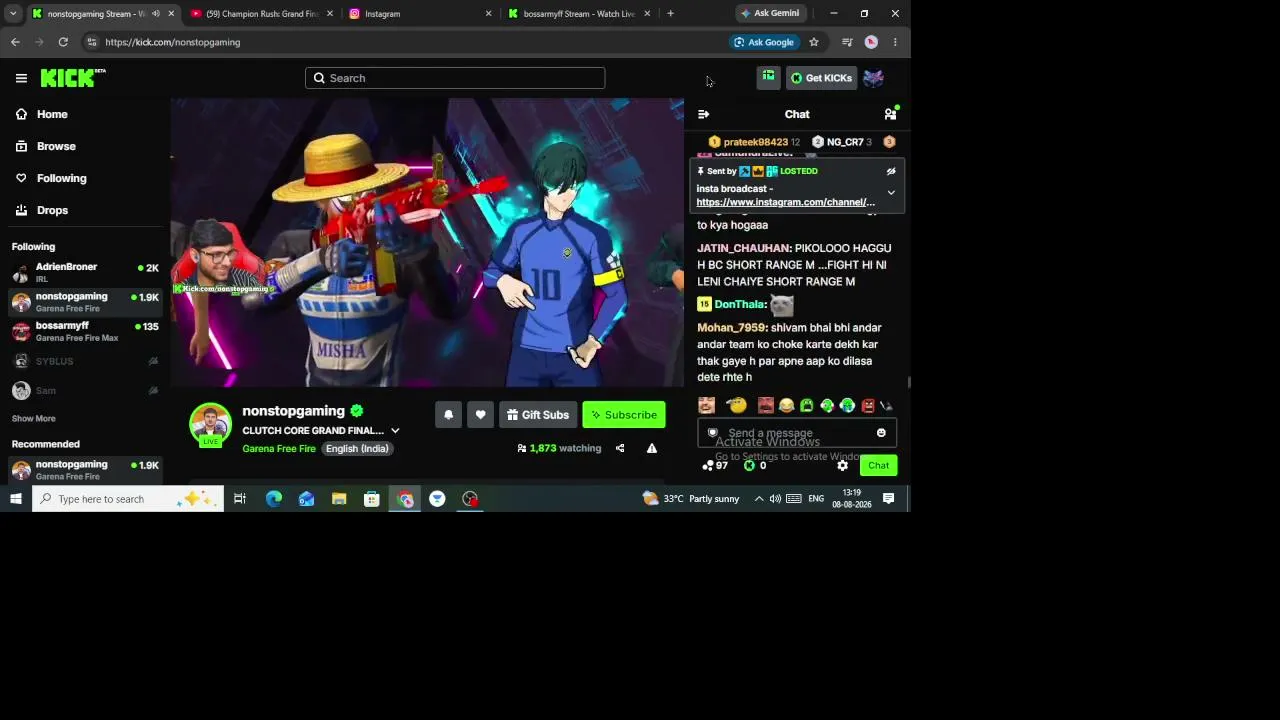1280x720 pixels.
Task: Open a new browser tab
Action: 670,14
